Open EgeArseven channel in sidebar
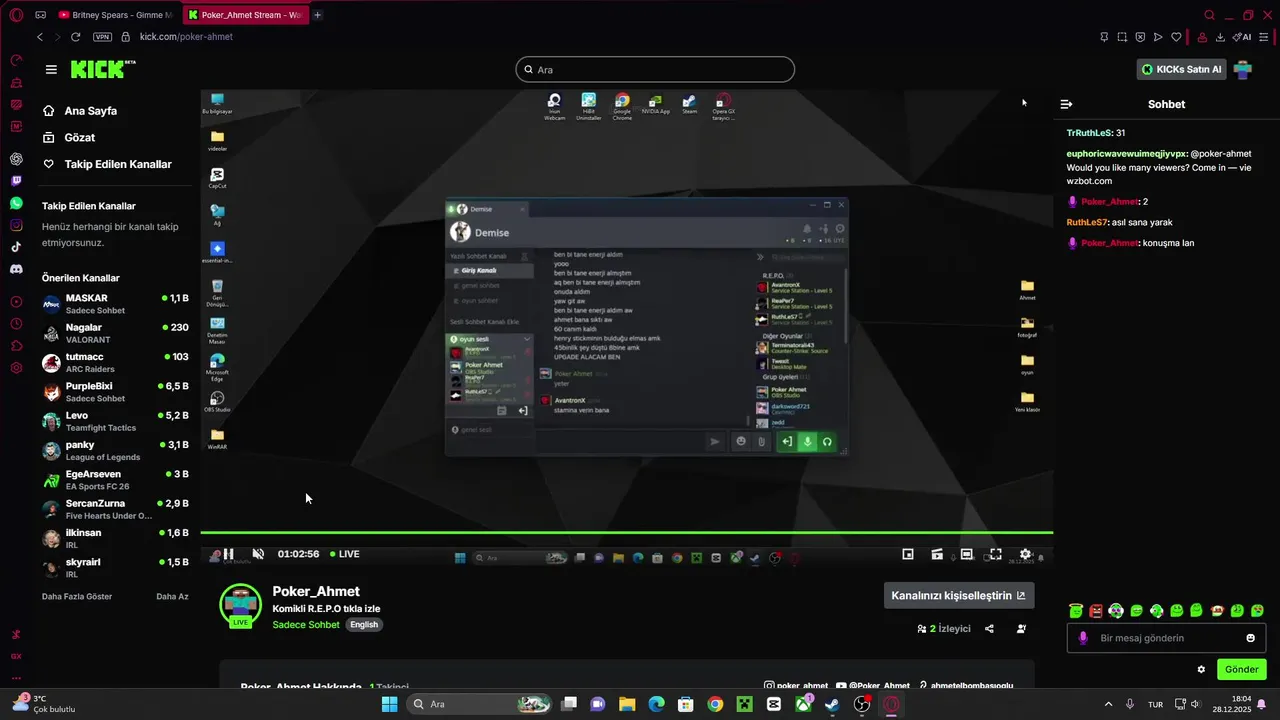 [x=115, y=480]
